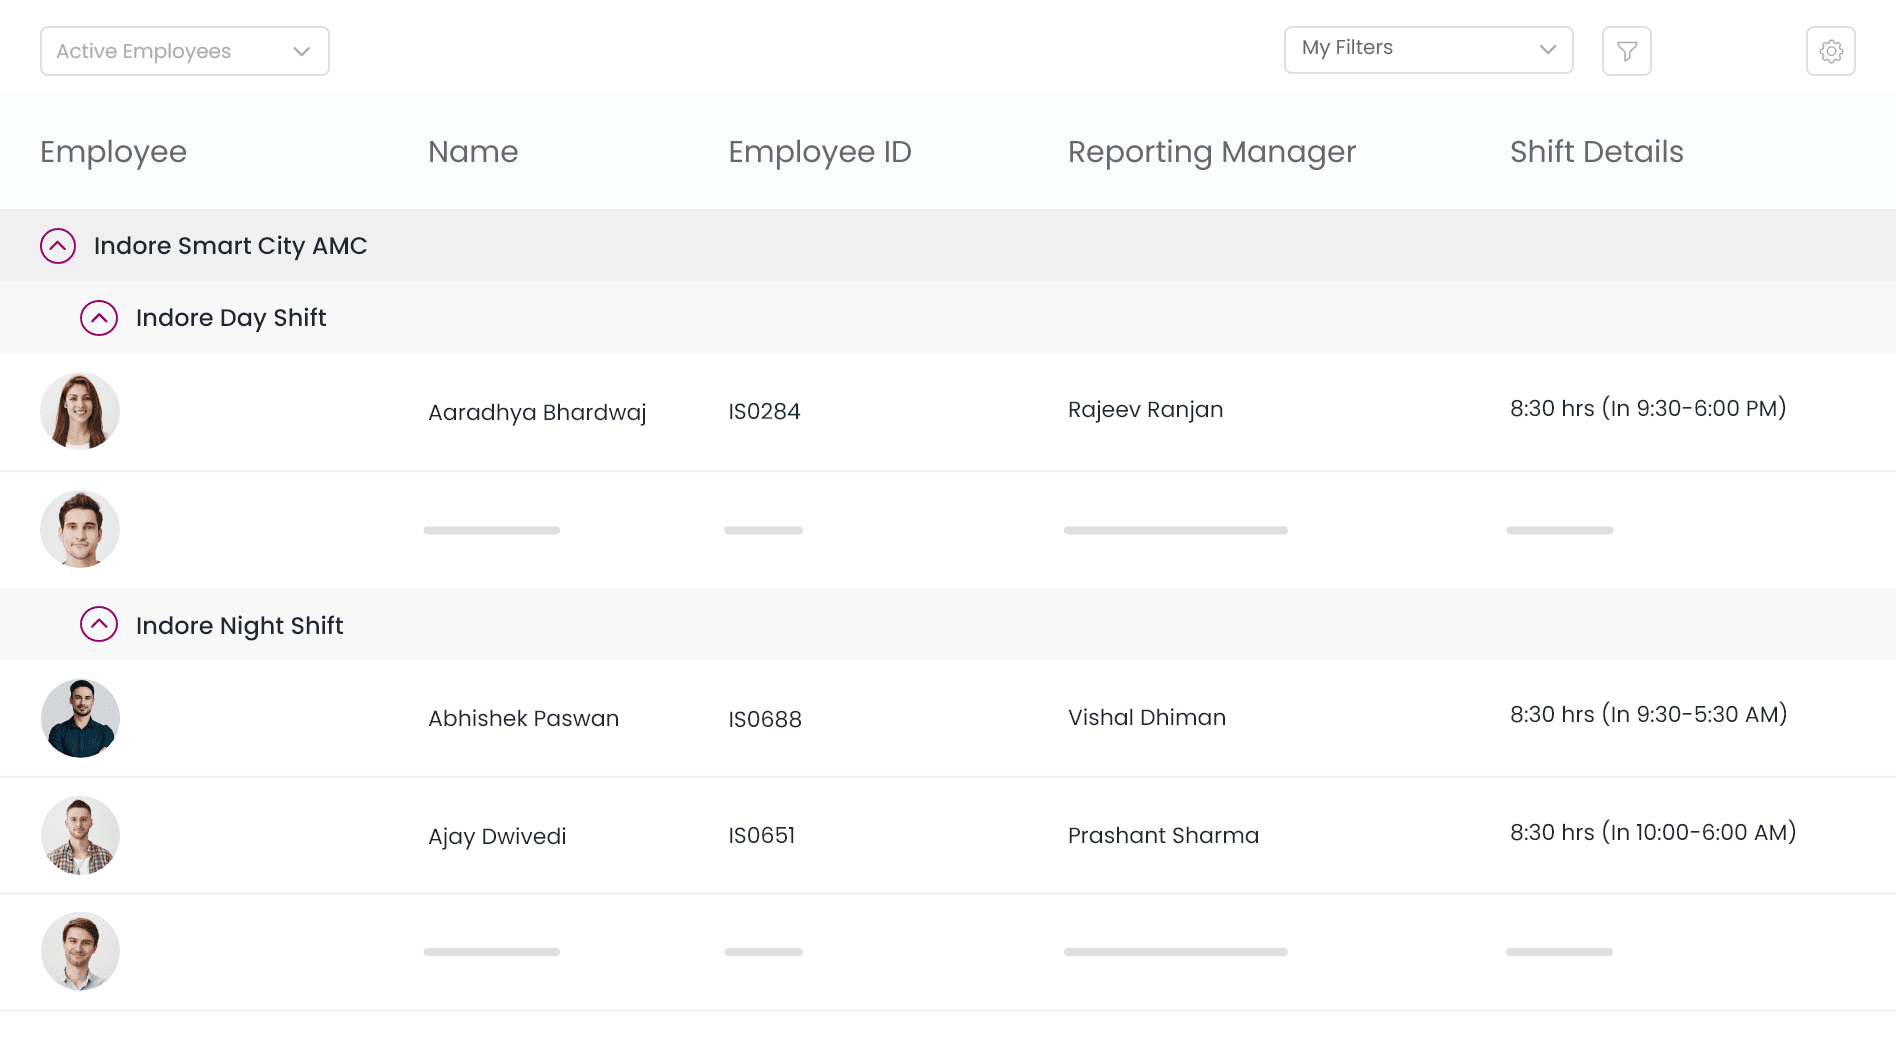1896x1052 pixels.
Task: Open the Active Employees dropdown
Action: click(185, 51)
